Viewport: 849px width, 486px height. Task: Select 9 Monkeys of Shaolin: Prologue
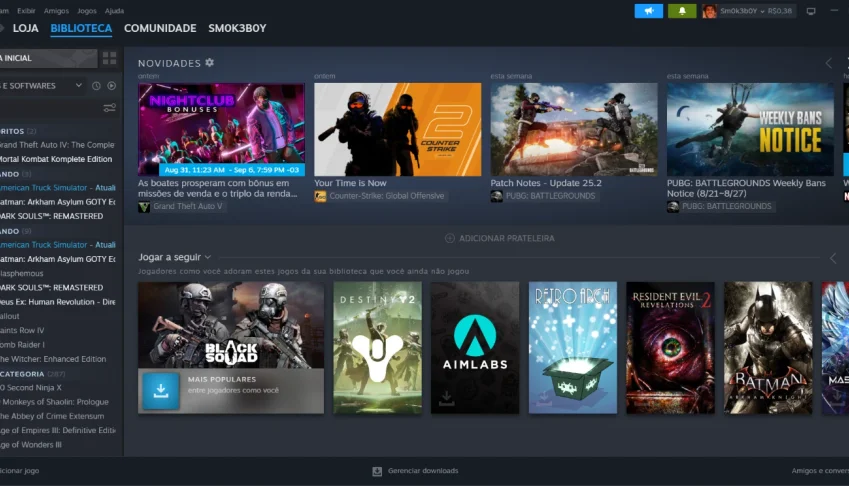coord(54,402)
